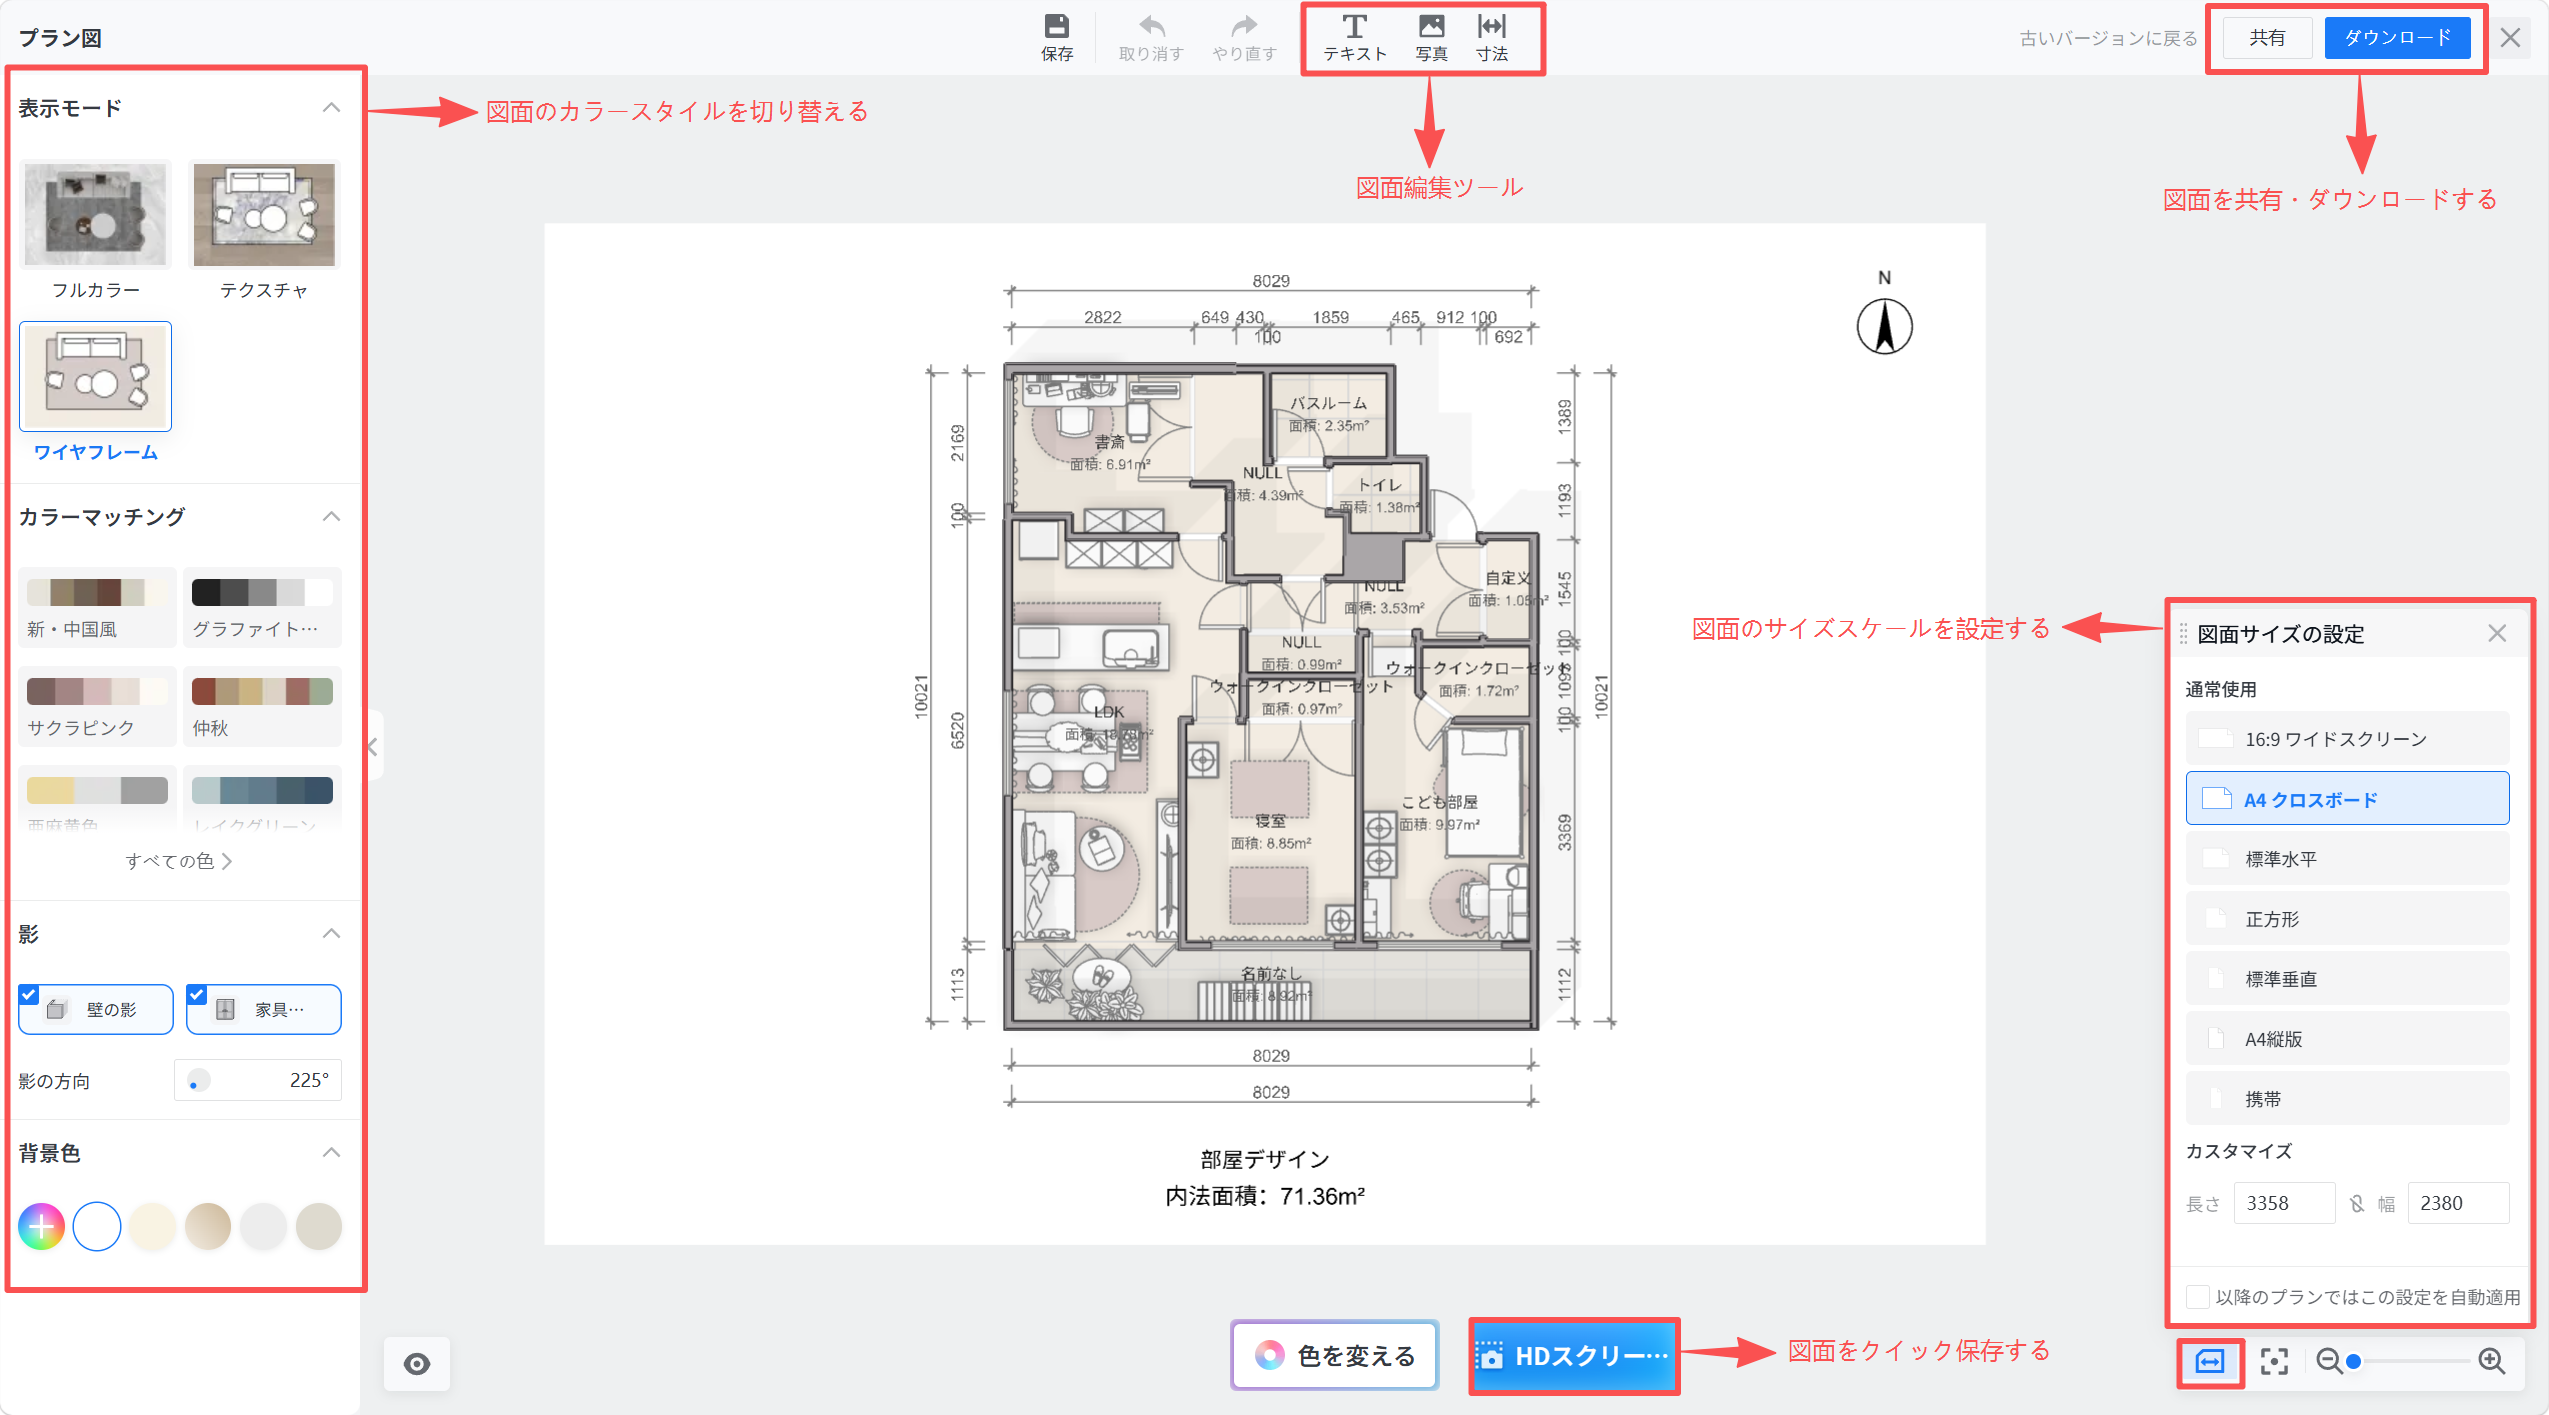Screen dimensions: 2549x1415
Task: Click the aspect ratio link icon
Action: (x=2356, y=1203)
